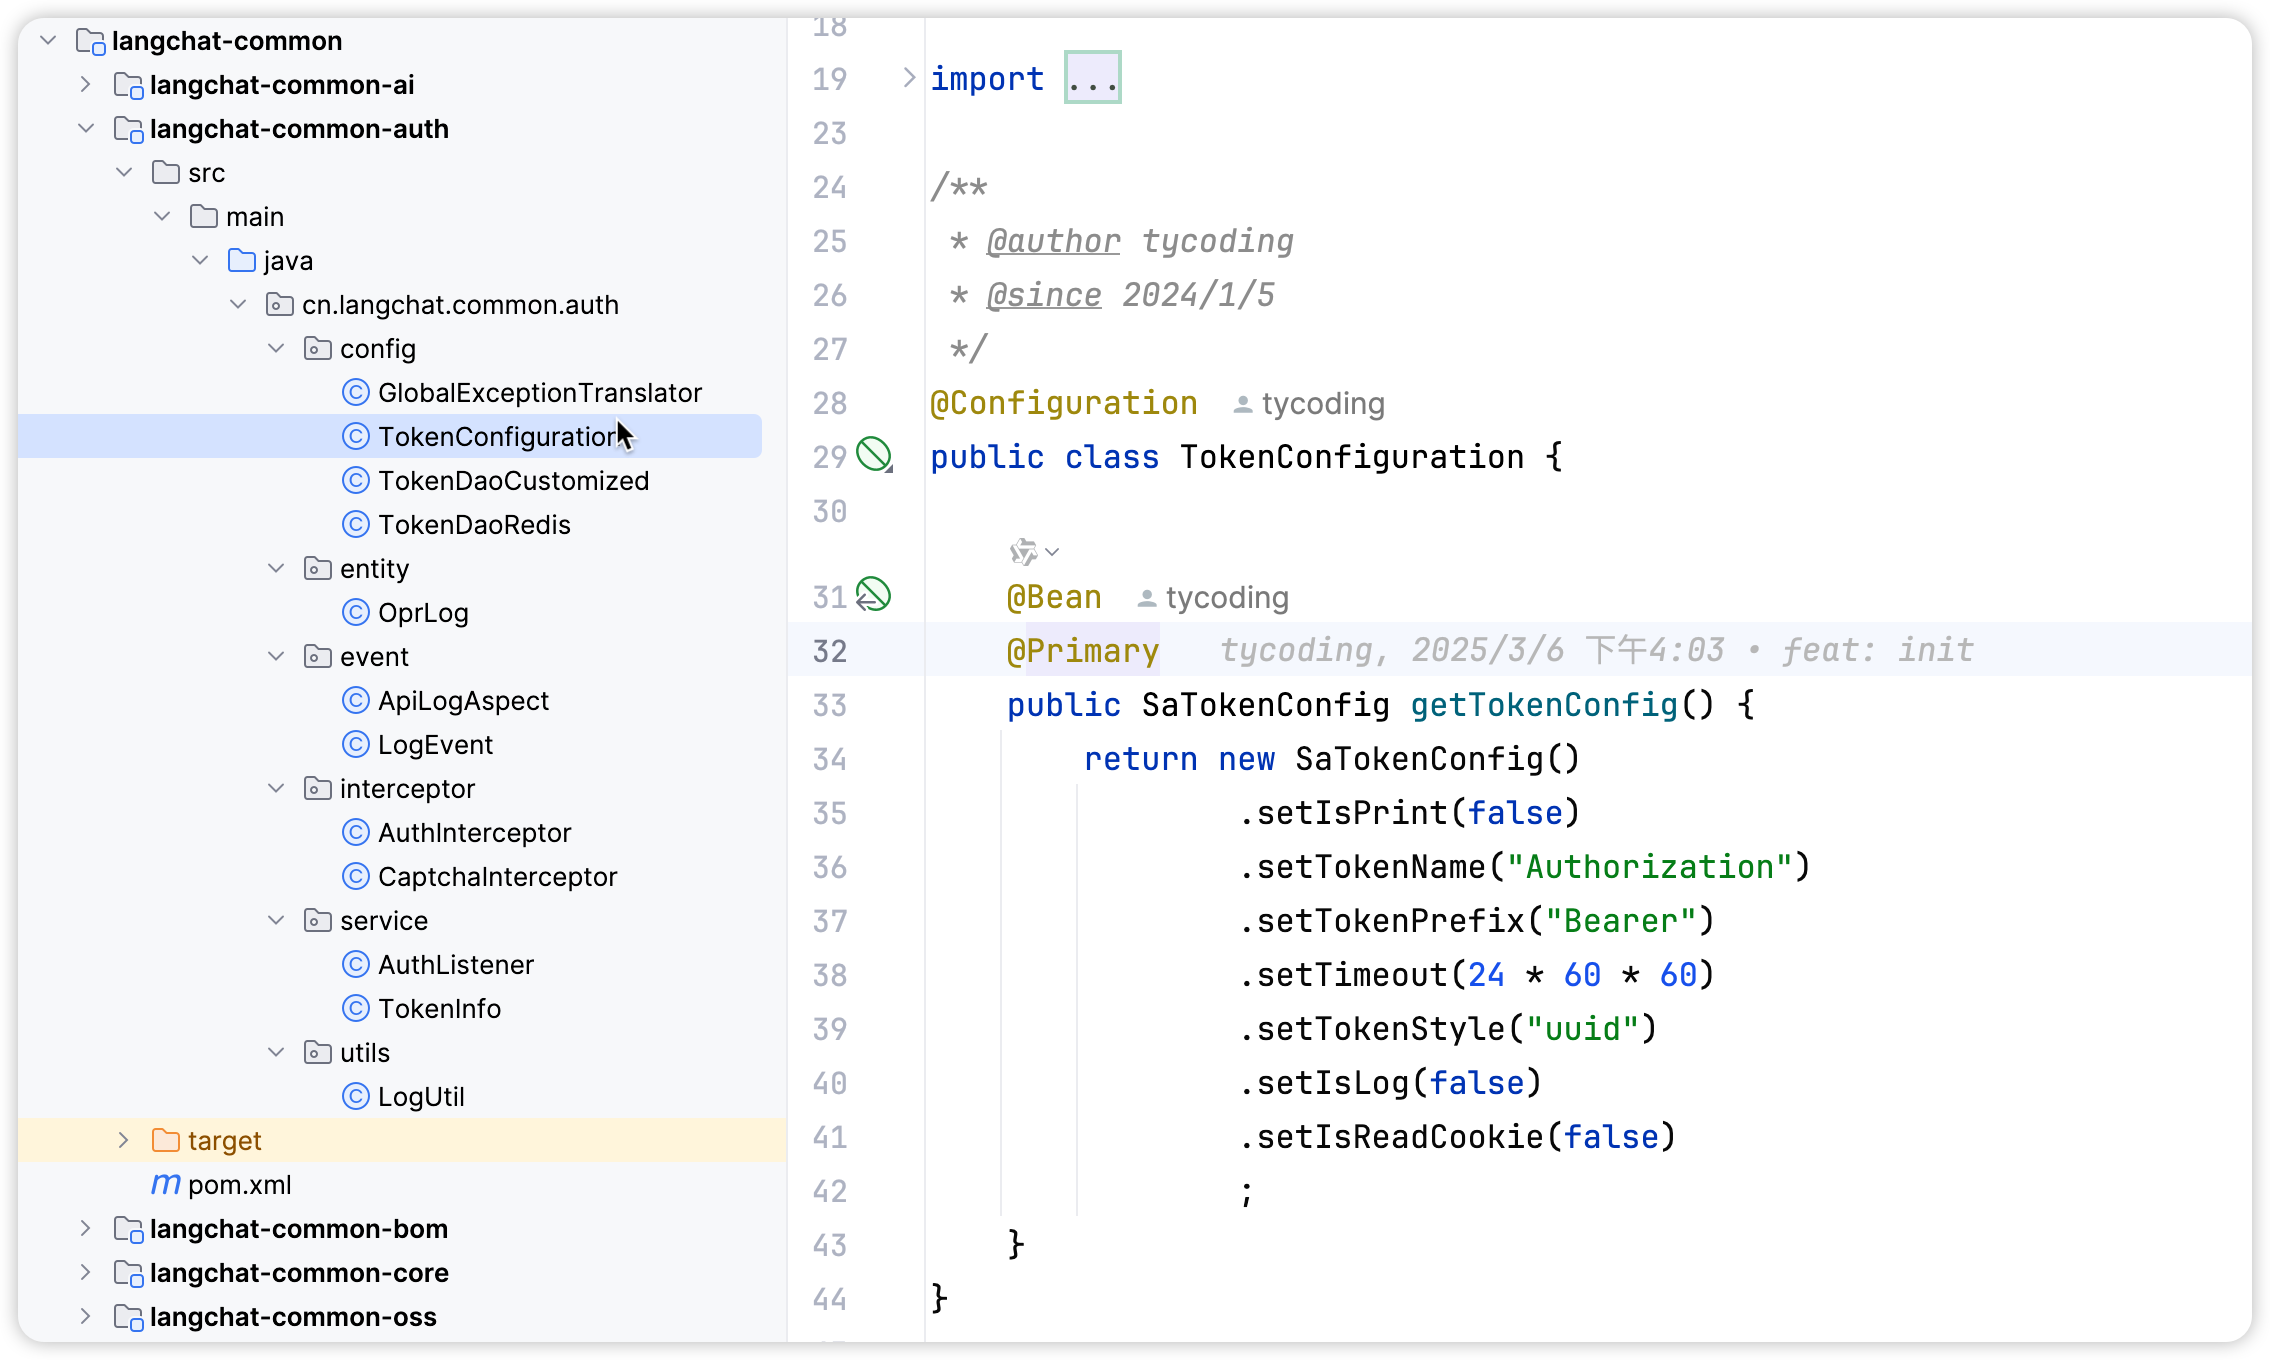Click the GlobalExceptionTranslator class icon
2270x1360 pixels.
pos(356,392)
